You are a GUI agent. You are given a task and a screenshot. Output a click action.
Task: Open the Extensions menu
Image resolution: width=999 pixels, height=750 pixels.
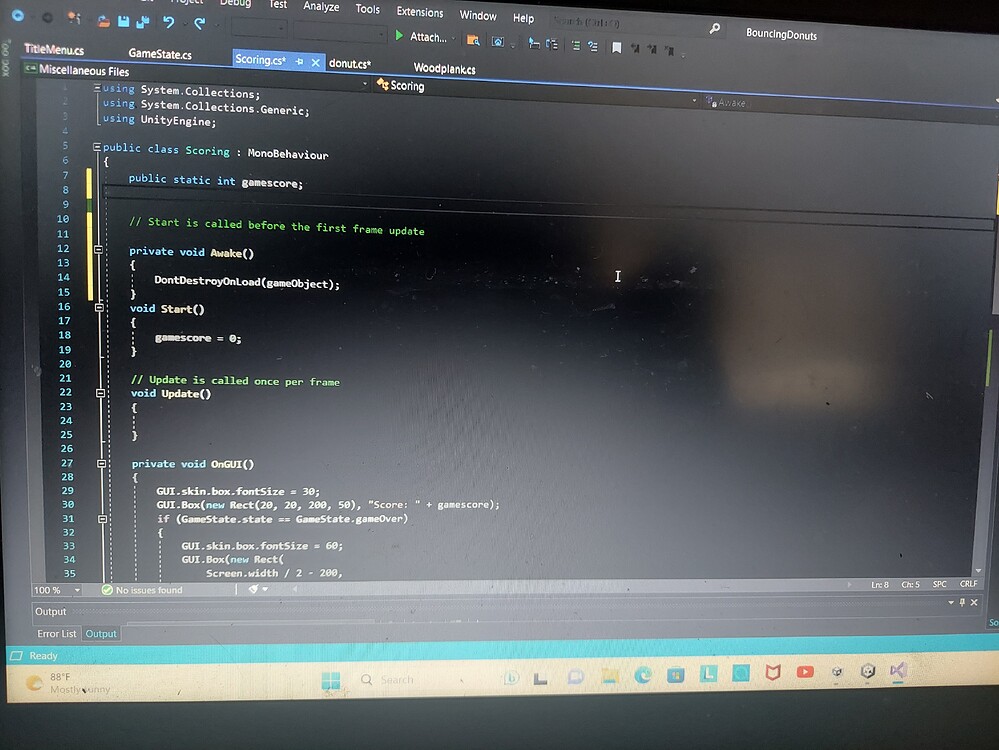pos(419,12)
